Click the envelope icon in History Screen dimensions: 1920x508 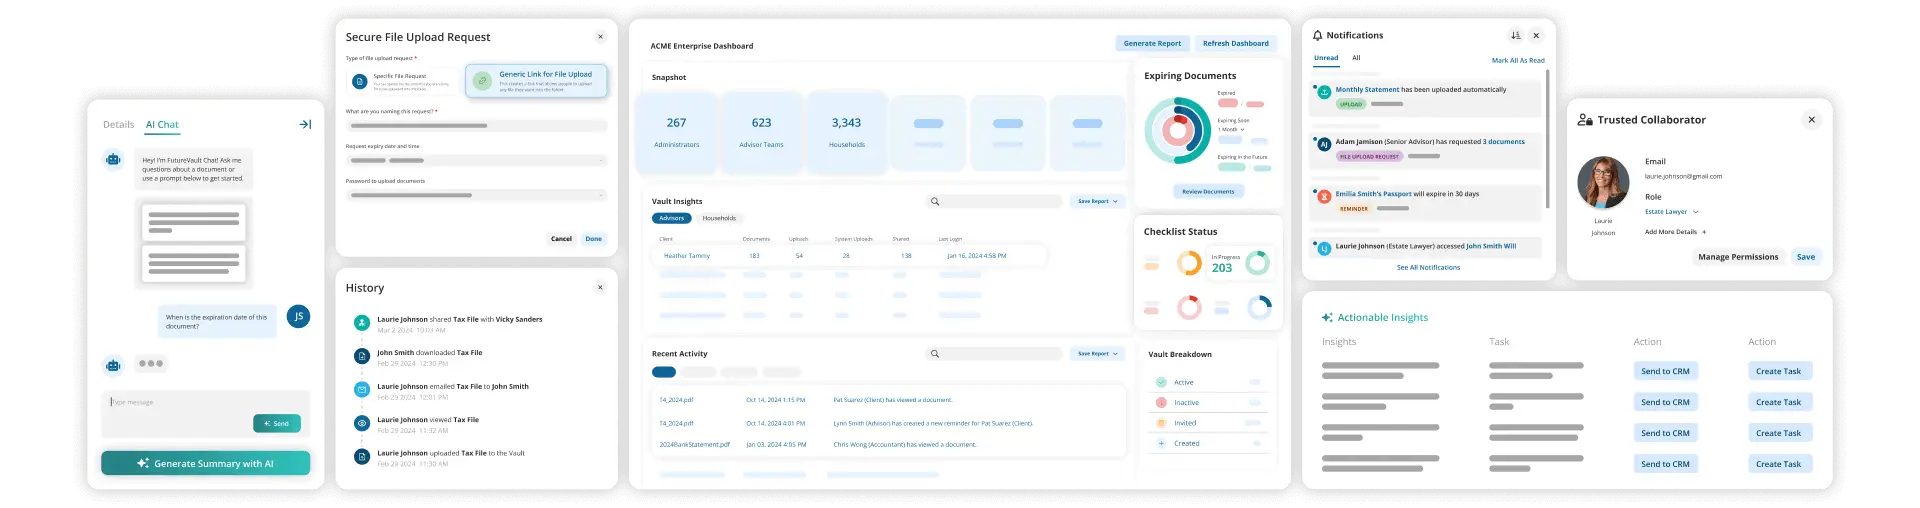362,390
